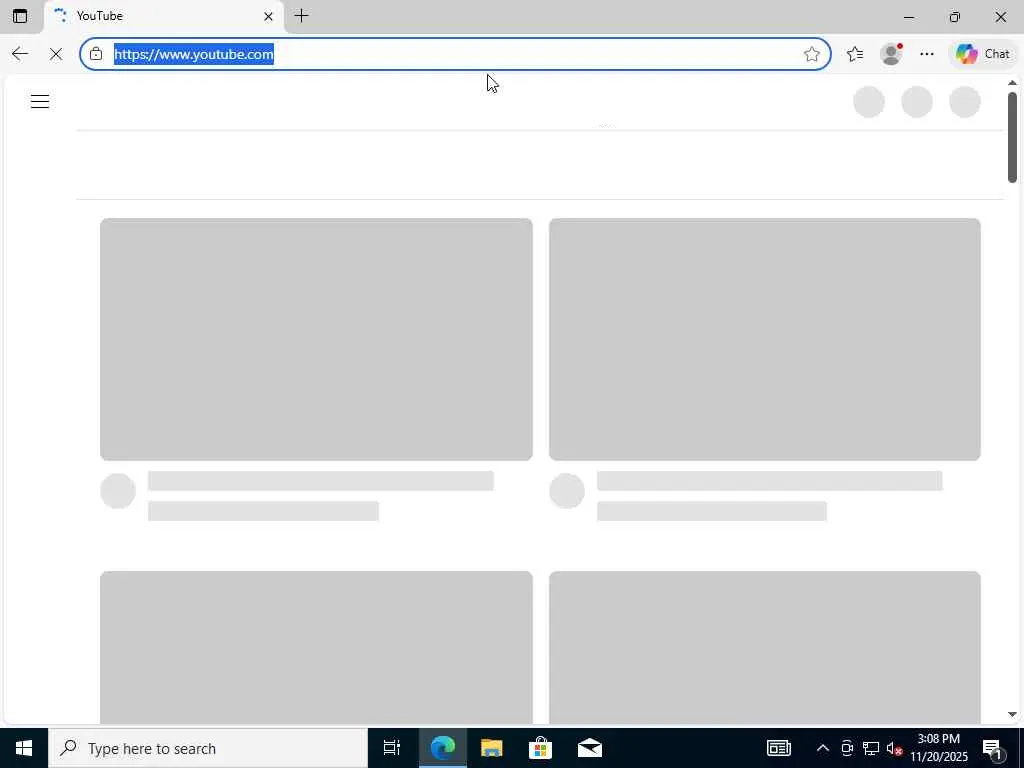
Task: View site information lock icon
Action: [x=96, y=54]
